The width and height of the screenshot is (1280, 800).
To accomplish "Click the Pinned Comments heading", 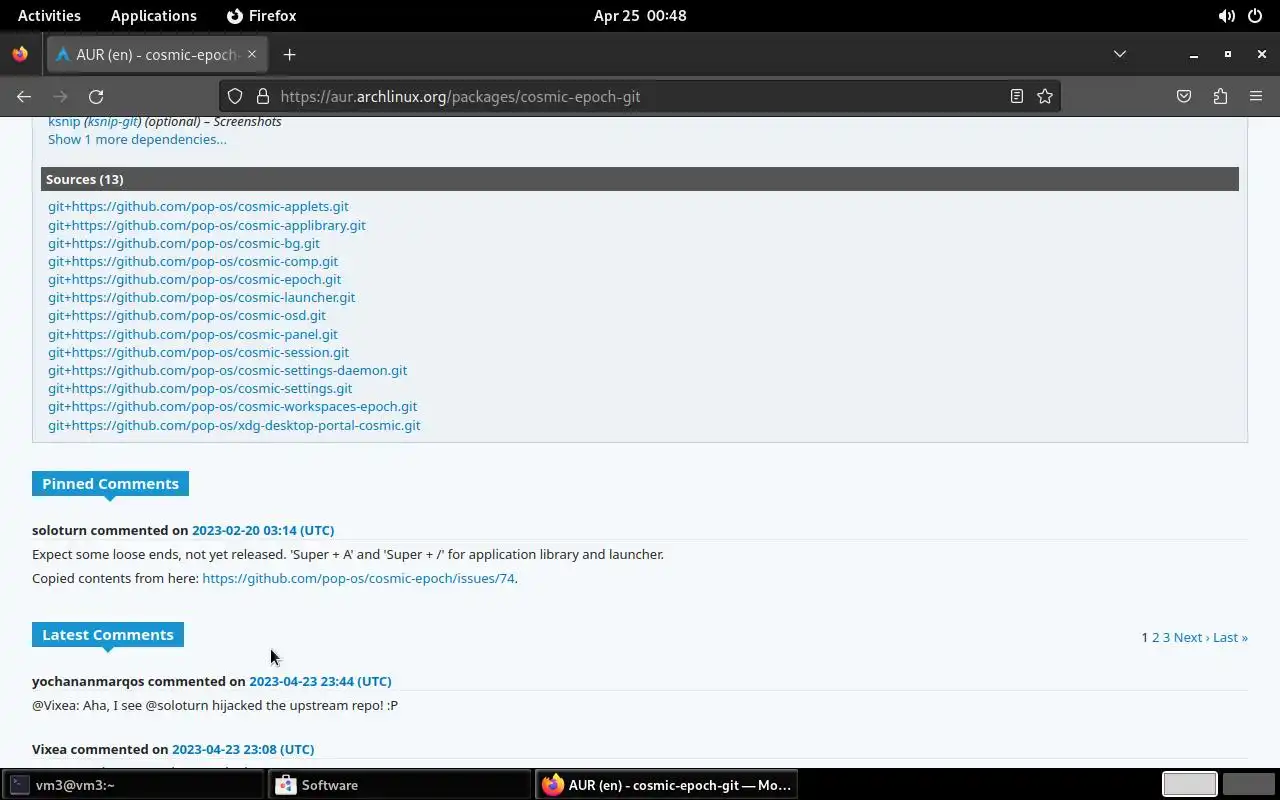I will (x=110, y=483).
